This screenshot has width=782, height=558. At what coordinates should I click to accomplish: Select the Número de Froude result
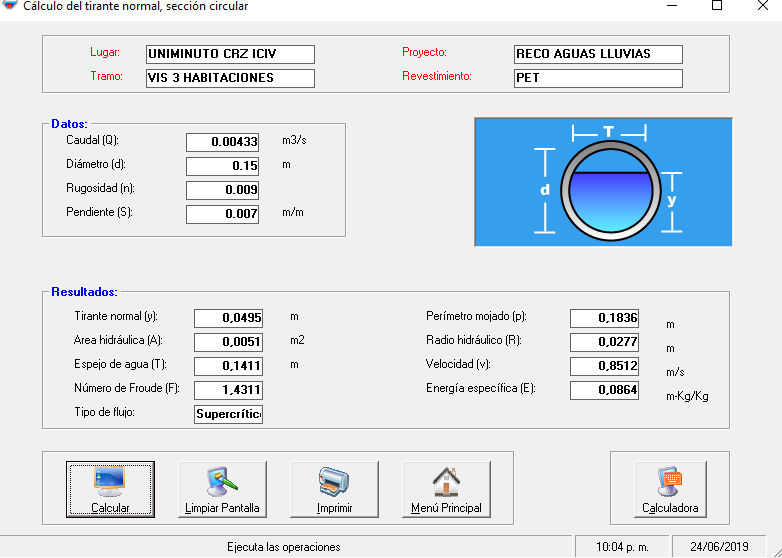coord(228,390)
